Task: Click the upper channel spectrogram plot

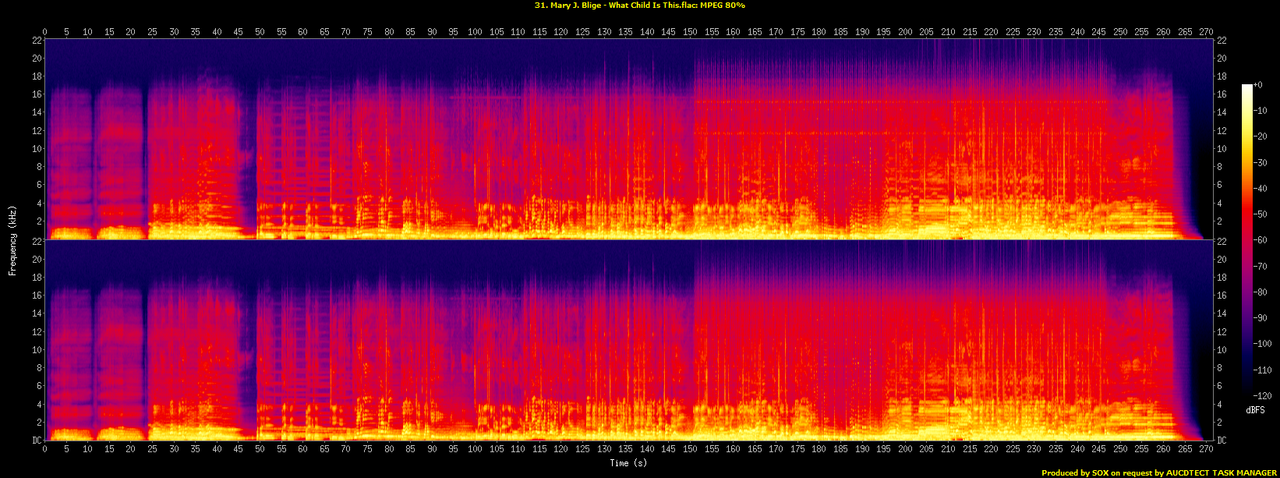Action: [629, 139]
